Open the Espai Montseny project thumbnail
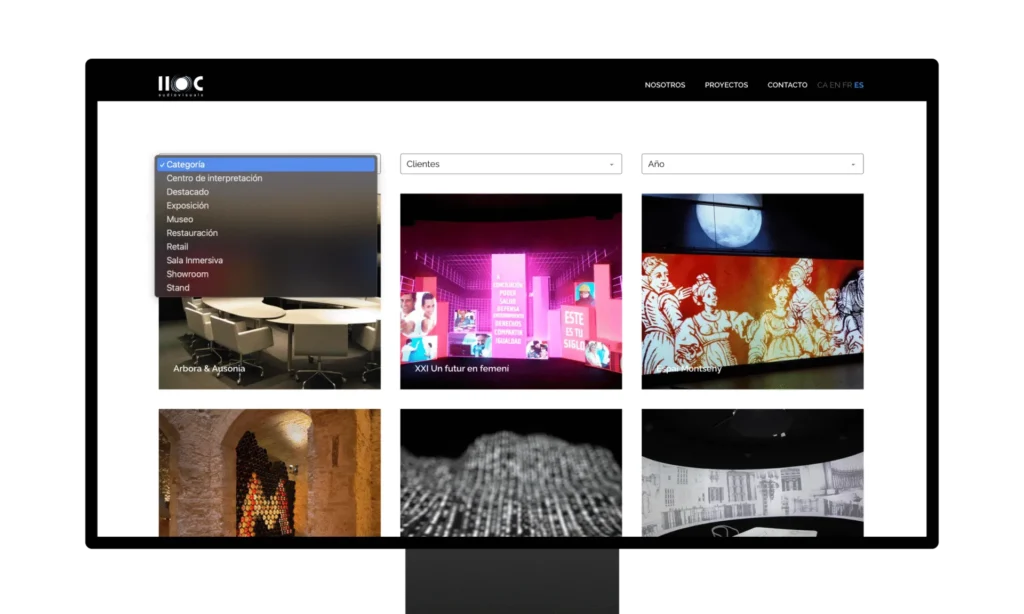The image size is (1024, 614). pyautogui.click(x=752, y=291)
